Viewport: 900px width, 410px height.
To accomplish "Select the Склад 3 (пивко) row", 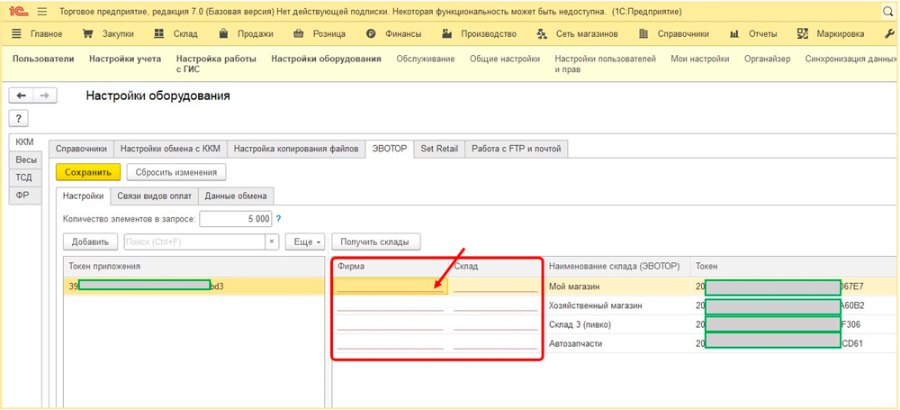I will click(x=616, y=324).
